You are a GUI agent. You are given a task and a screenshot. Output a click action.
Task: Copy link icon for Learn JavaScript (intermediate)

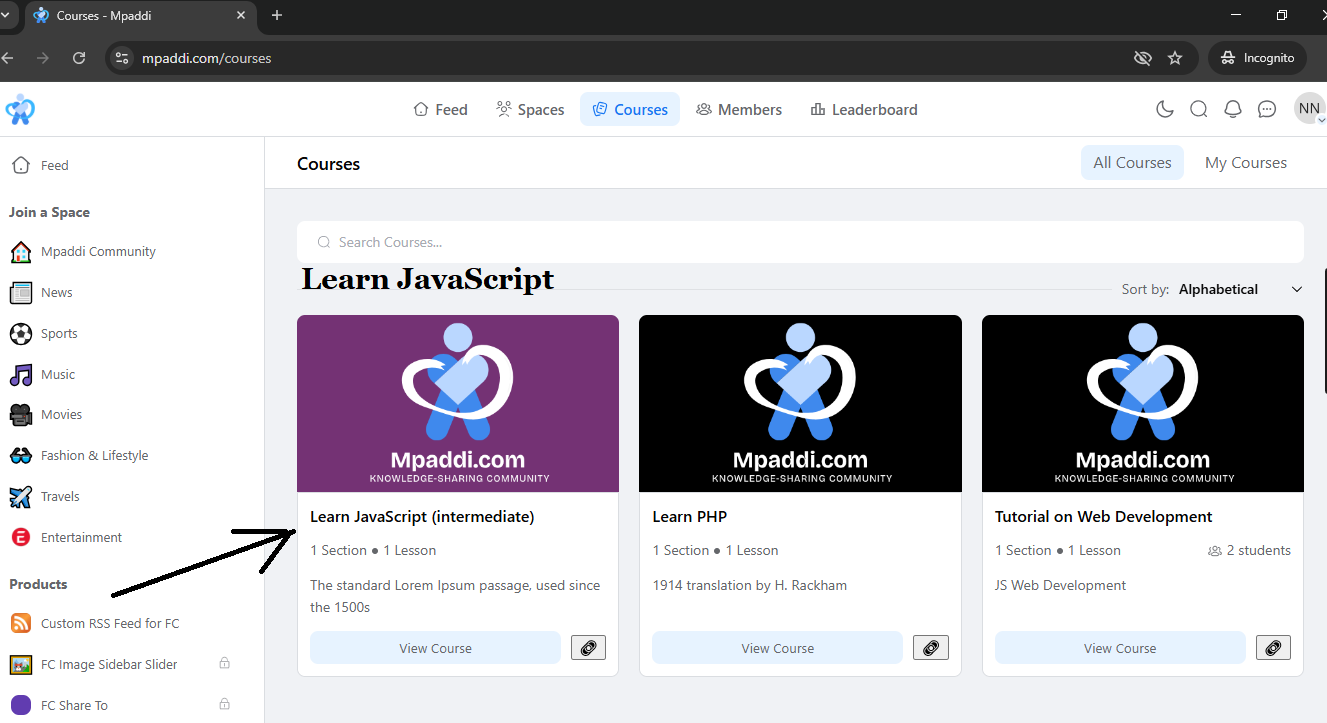pyautogui.click(x=588, y=648)
